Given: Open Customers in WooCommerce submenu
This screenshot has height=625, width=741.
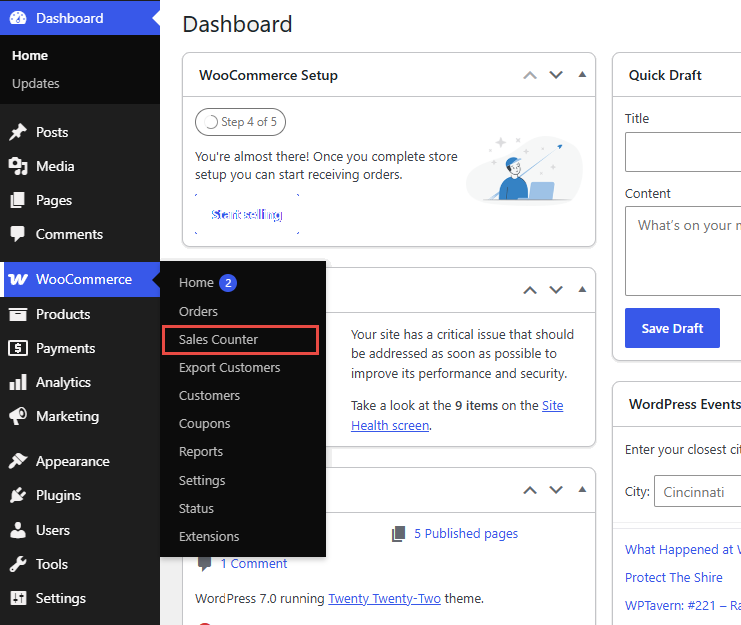Looking at the screenshot, I should coord(209,395).
